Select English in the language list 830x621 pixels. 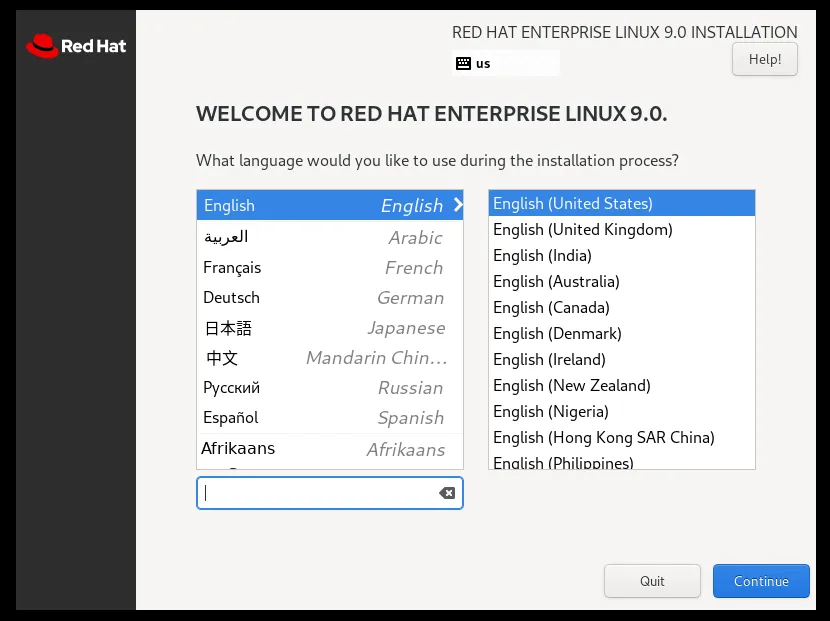330,205
